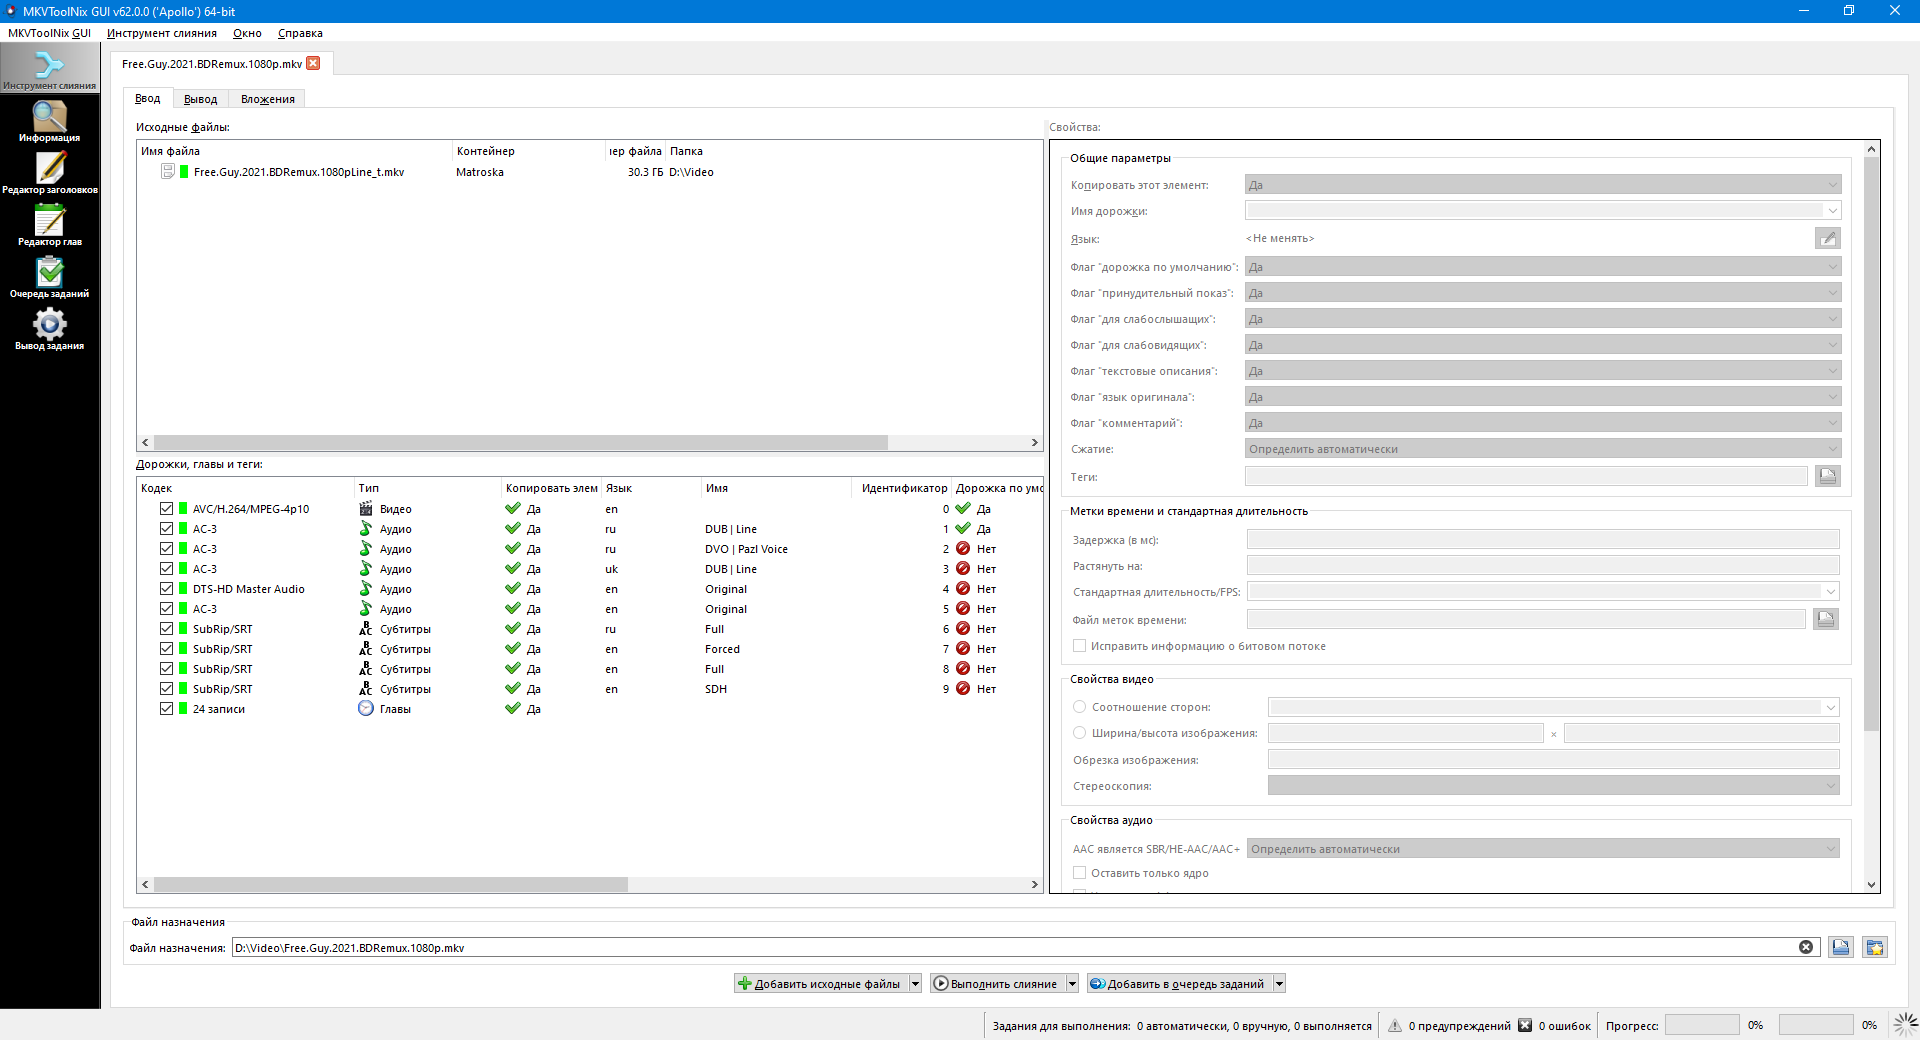This screenshot has height=1040, width=1920.
Task: Click 'Добавить в очередь заданий' button
Action: click(1179, 984)
